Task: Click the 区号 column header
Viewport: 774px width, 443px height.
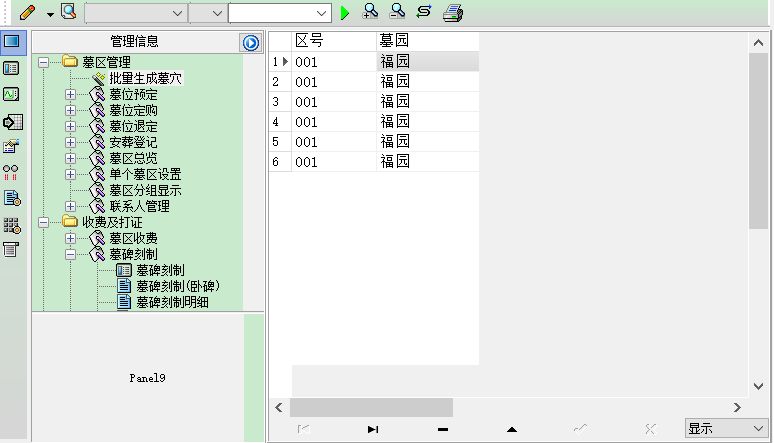Action: click(334, 40)
